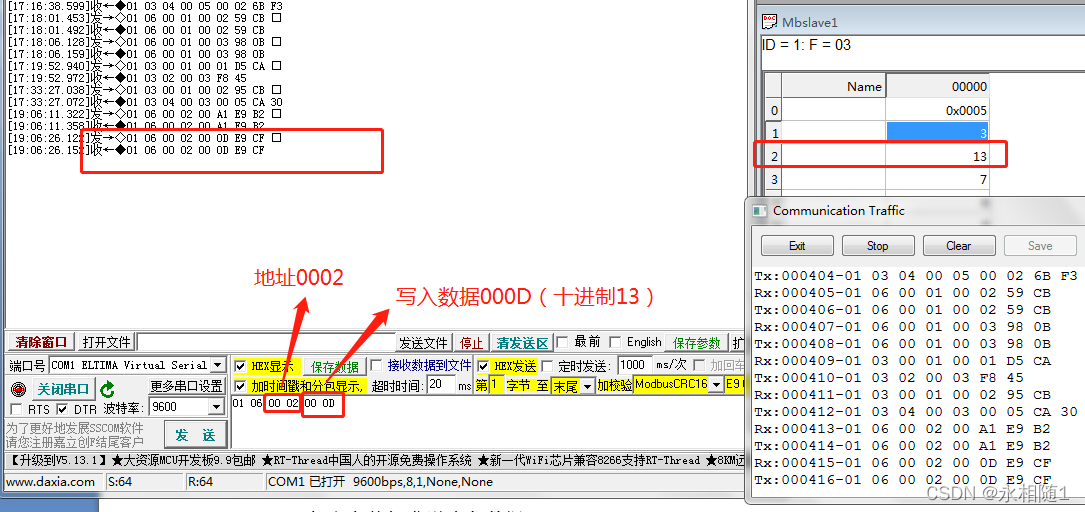
Task: Click the Mbslave1 document icon
Action: [769, 21]
